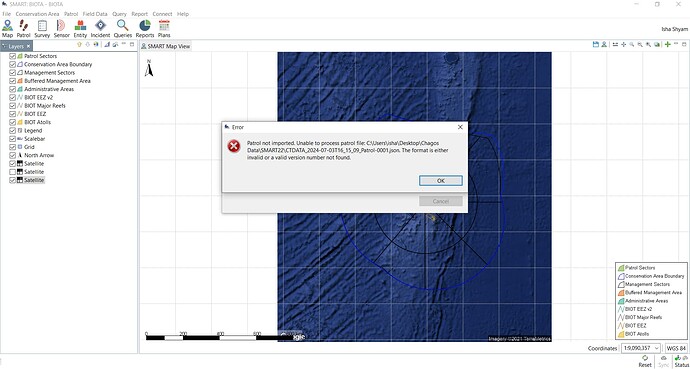Open the Survey toolbar icon
Image resolution: width=690 pixels, height=369 pixels.
coord(42,29)
